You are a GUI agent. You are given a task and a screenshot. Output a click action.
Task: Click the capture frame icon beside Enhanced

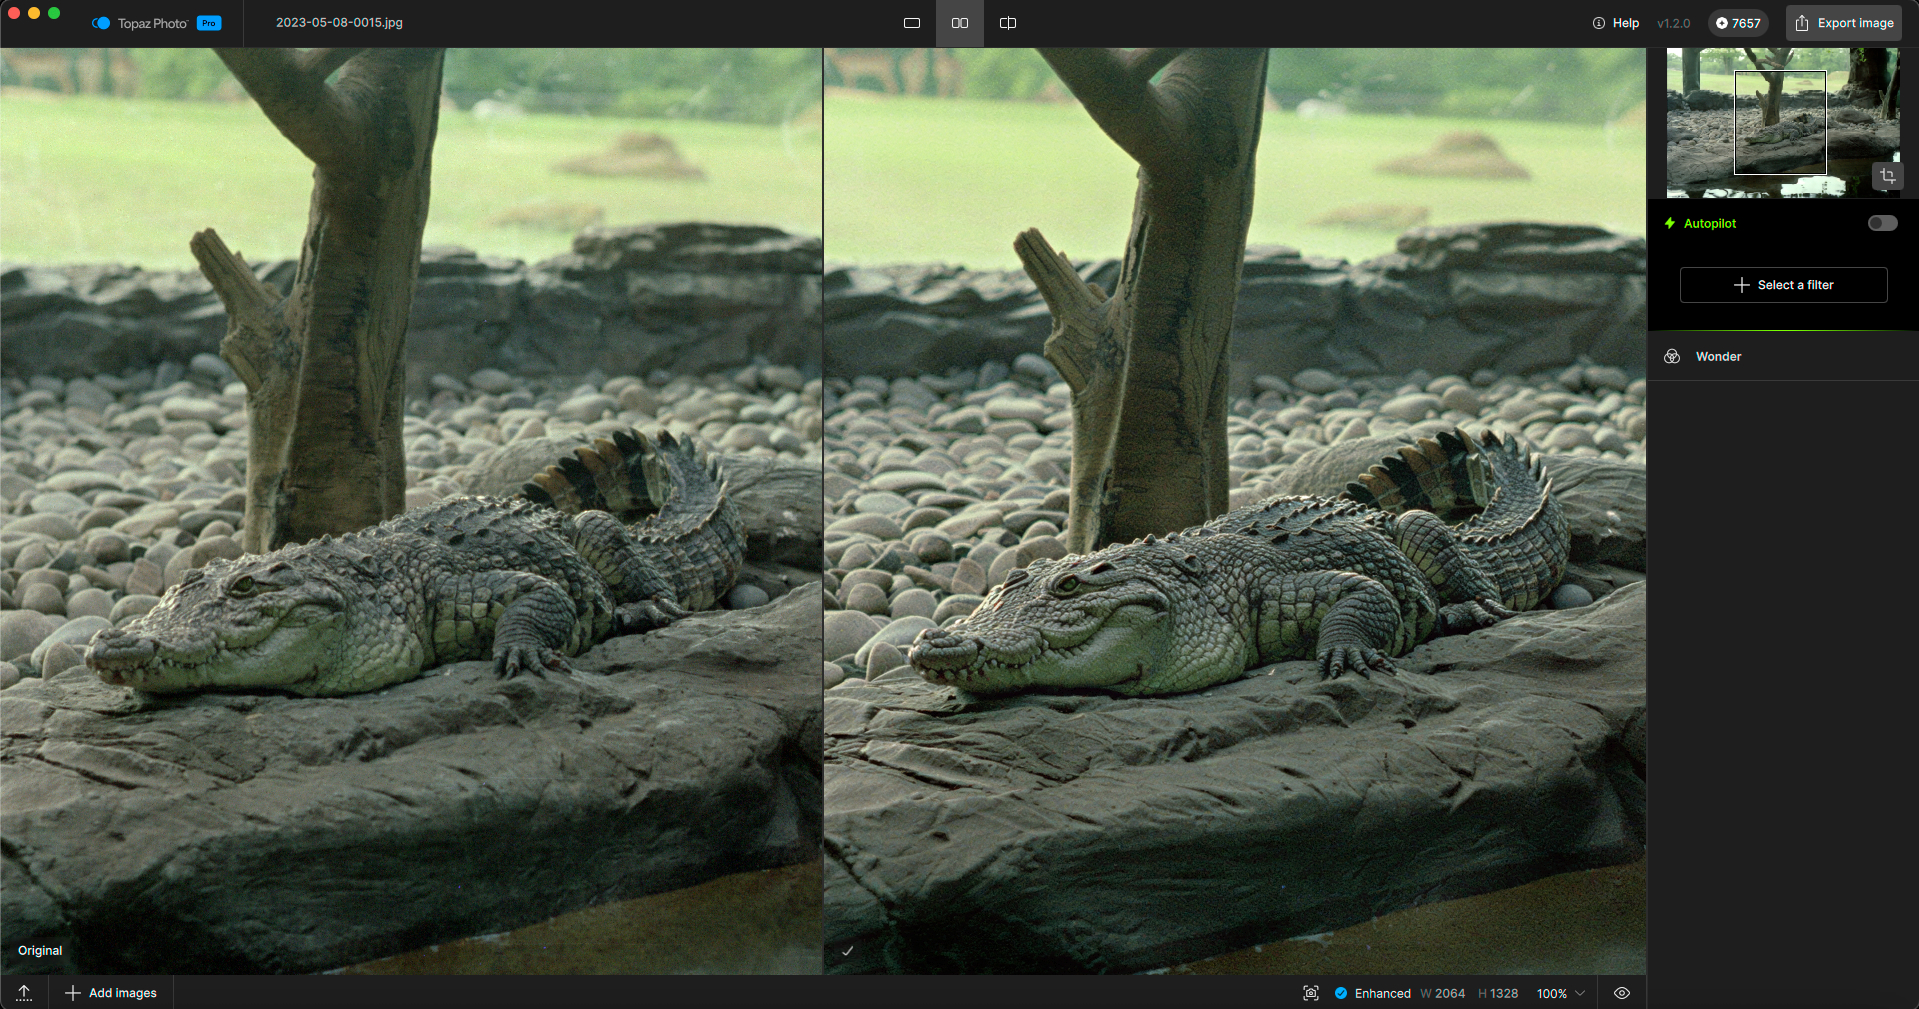pyautogui.click(x=1311, y=993)
